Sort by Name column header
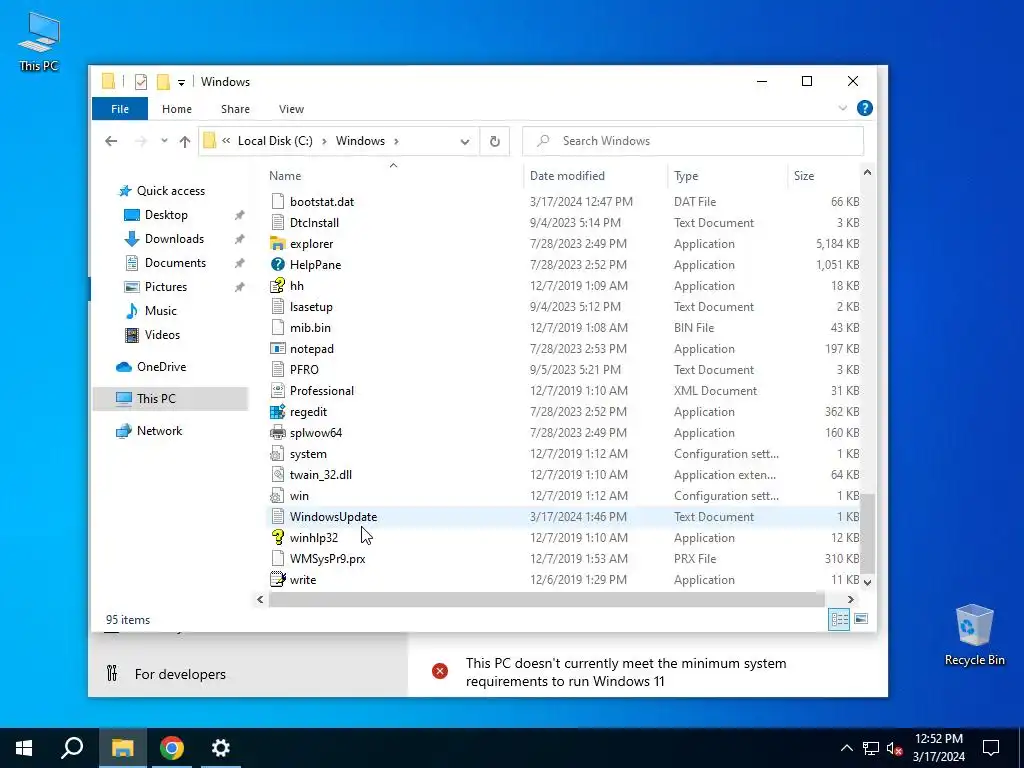1024x768 pixels. (394, 176)
